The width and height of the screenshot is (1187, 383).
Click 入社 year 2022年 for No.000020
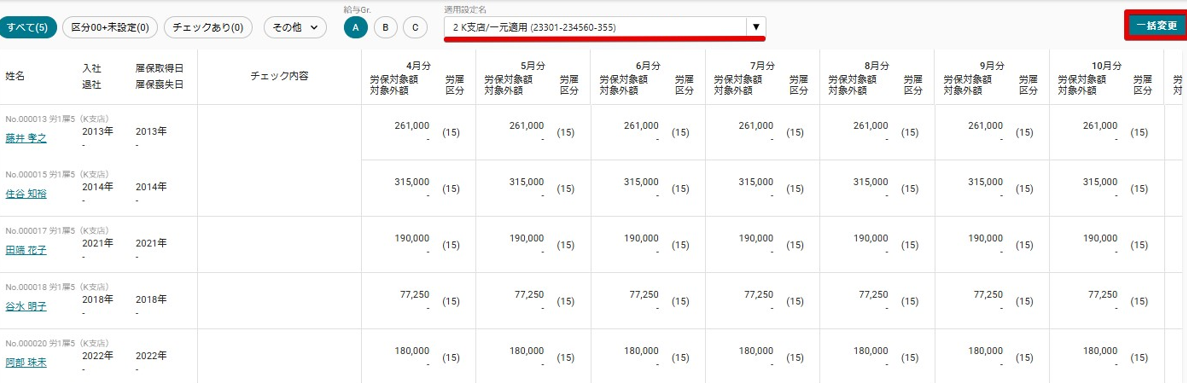(98, 355)
